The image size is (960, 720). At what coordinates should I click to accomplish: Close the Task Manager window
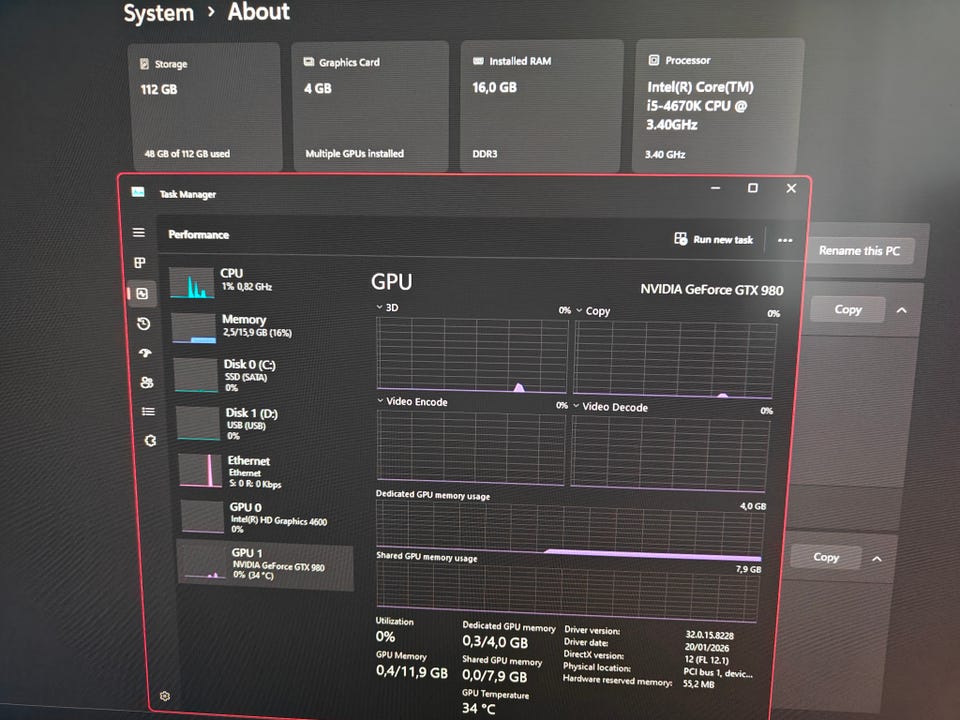click(791, 189)
